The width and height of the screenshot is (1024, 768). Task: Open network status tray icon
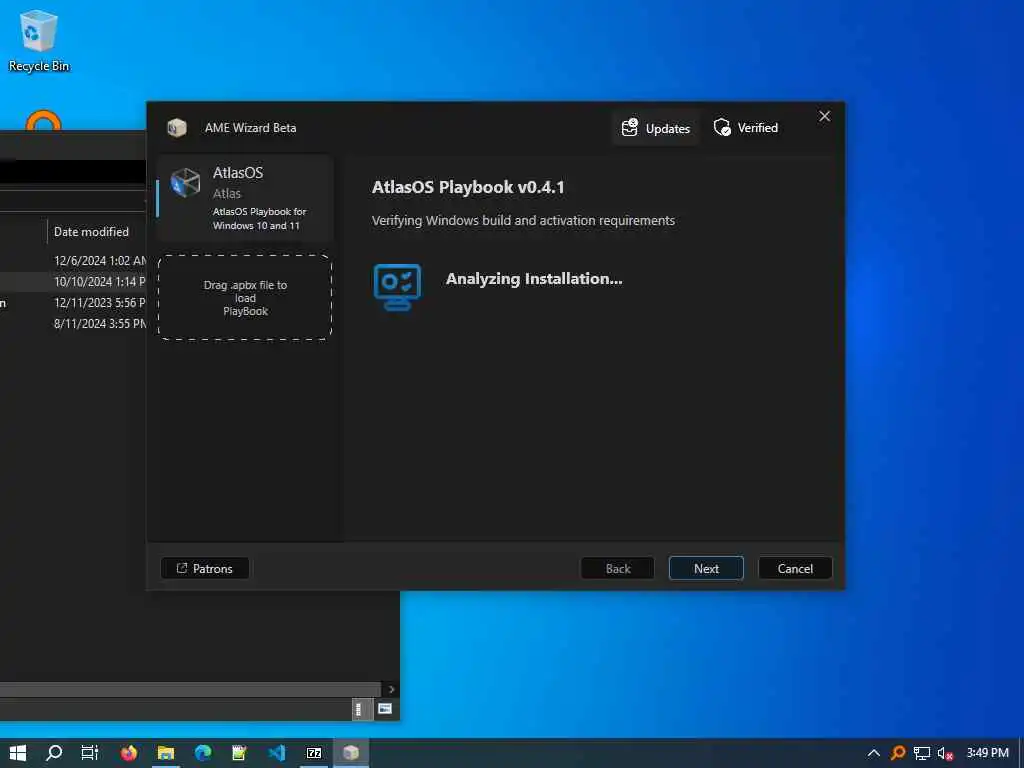pos(921,753)
